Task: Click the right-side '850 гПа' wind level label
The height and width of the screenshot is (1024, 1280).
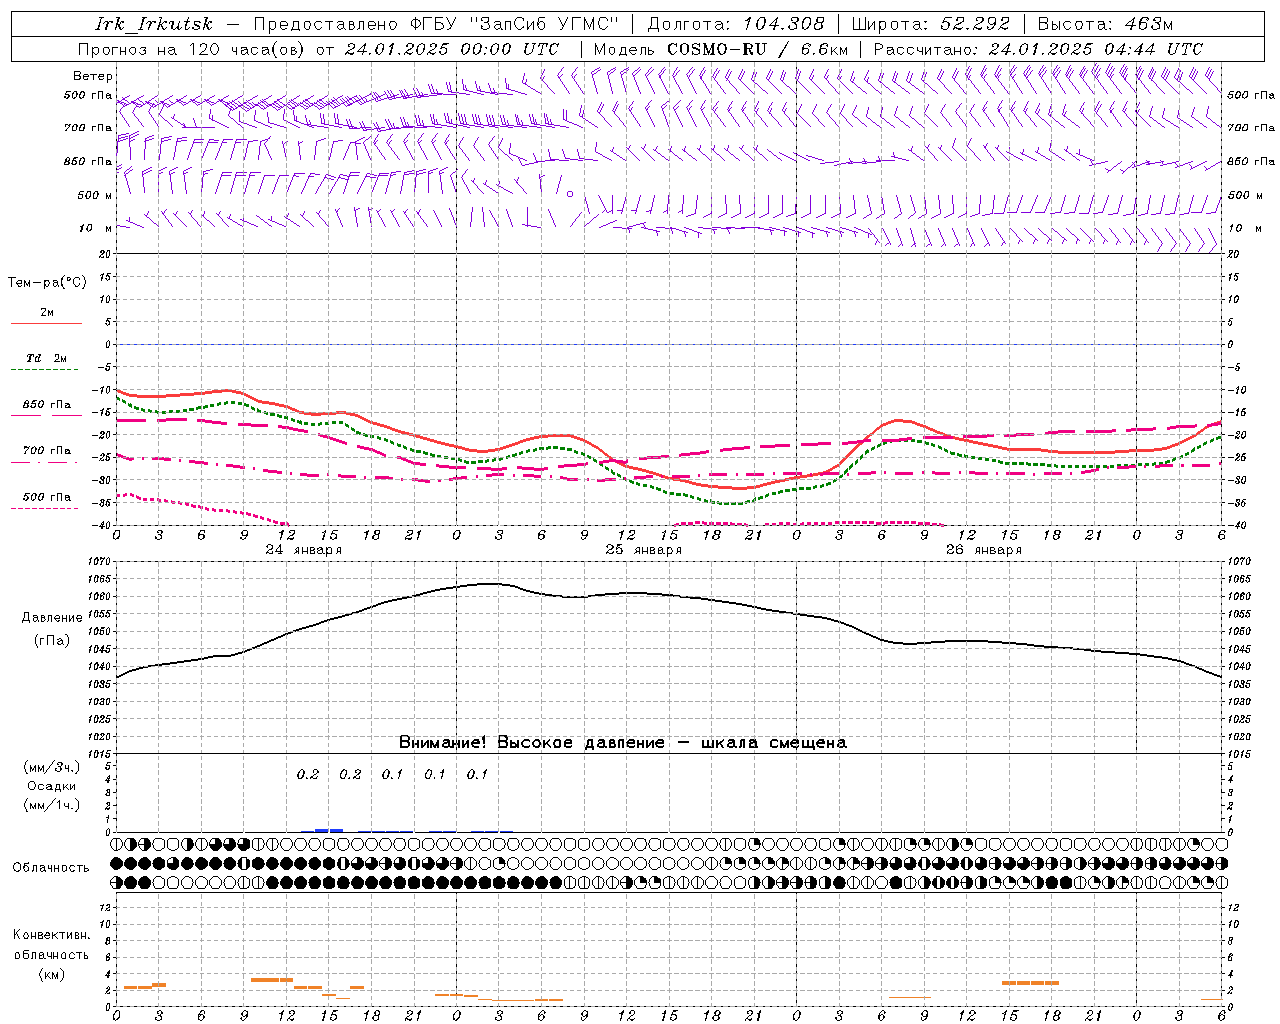Action: pos(1251,161)
